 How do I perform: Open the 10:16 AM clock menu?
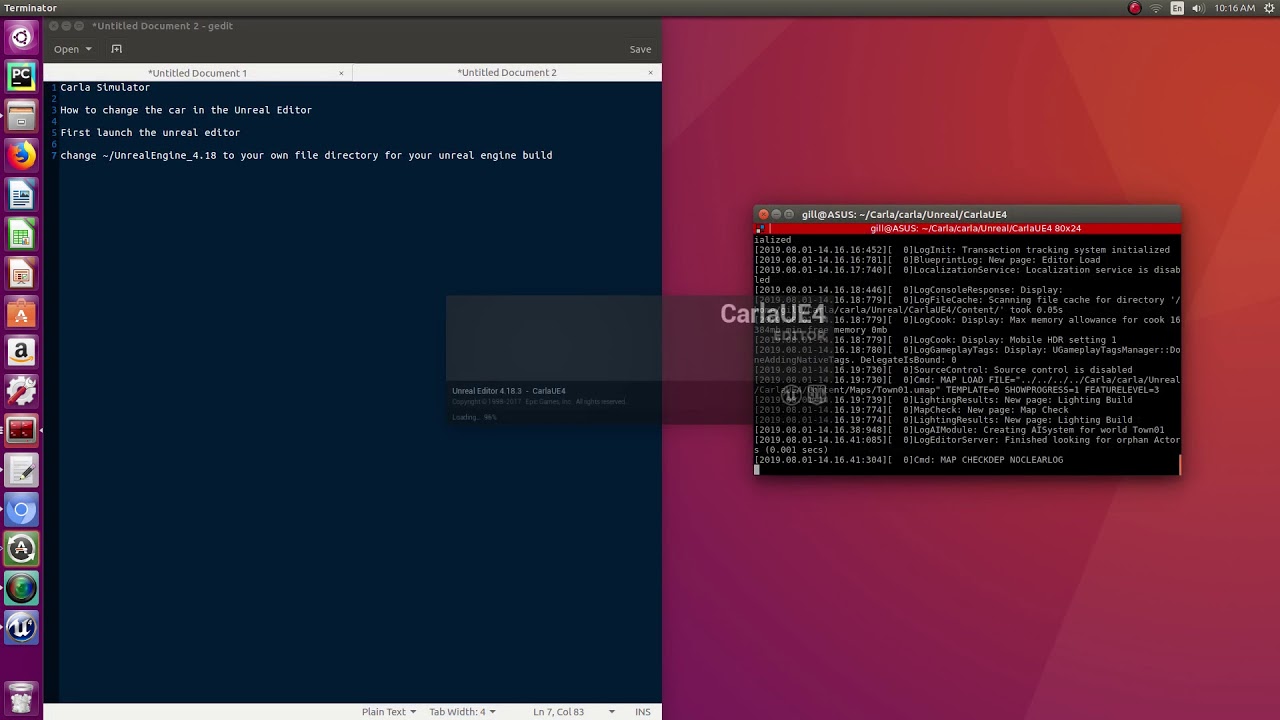coord(1234,8)
